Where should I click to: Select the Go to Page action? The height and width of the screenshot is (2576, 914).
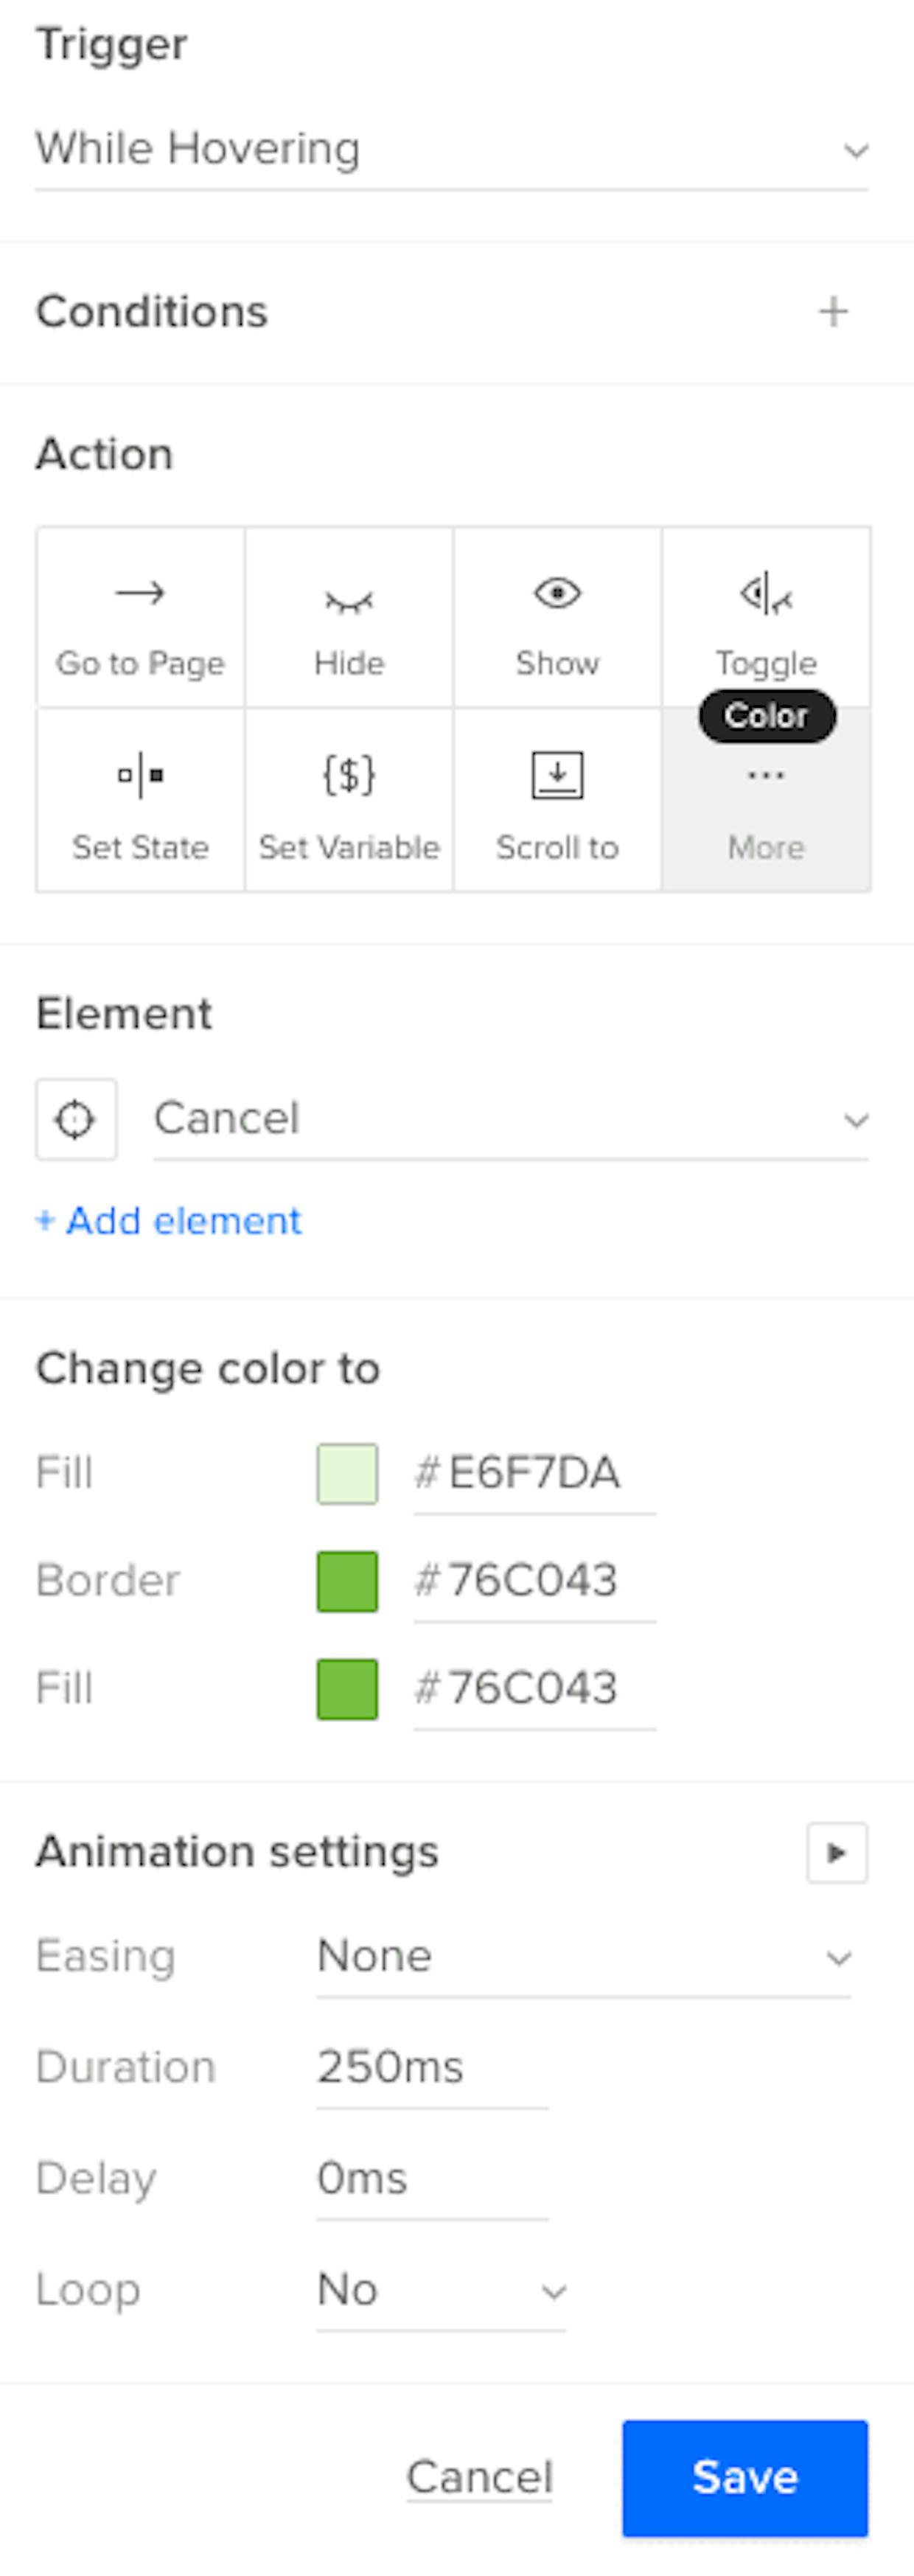[140, 618]
